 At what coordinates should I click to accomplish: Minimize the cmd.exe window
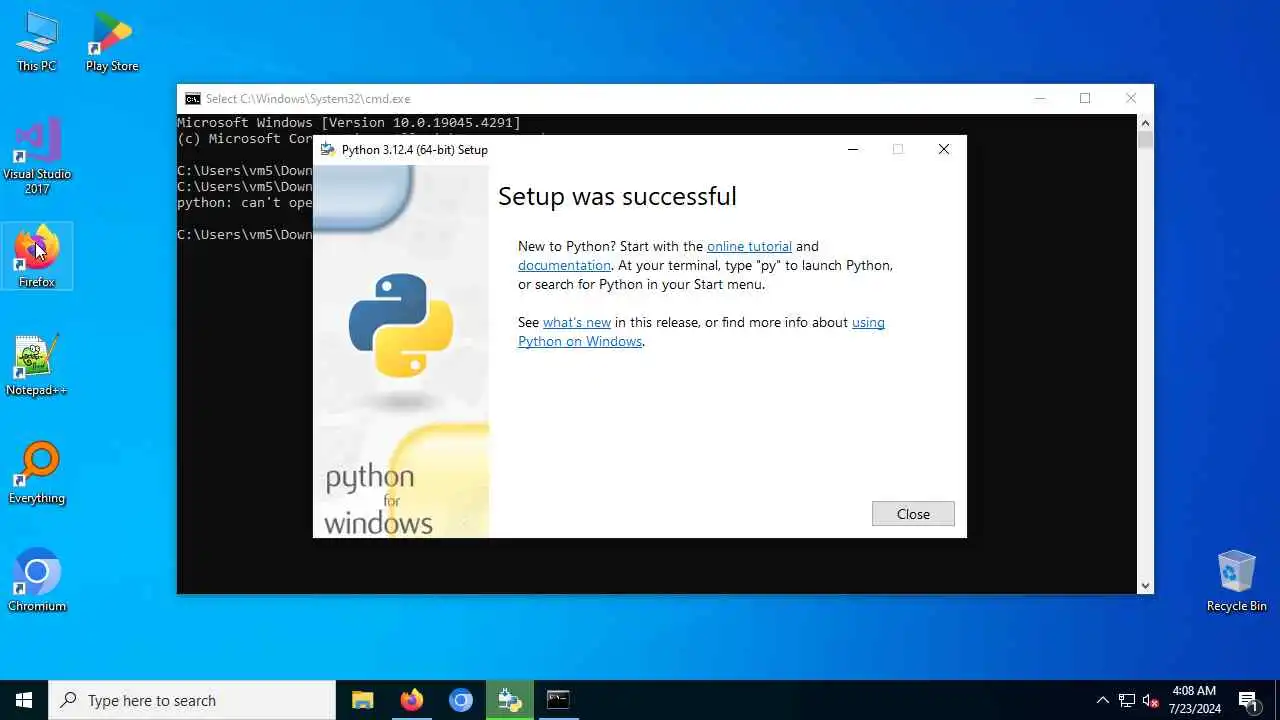coord(1040,98)
